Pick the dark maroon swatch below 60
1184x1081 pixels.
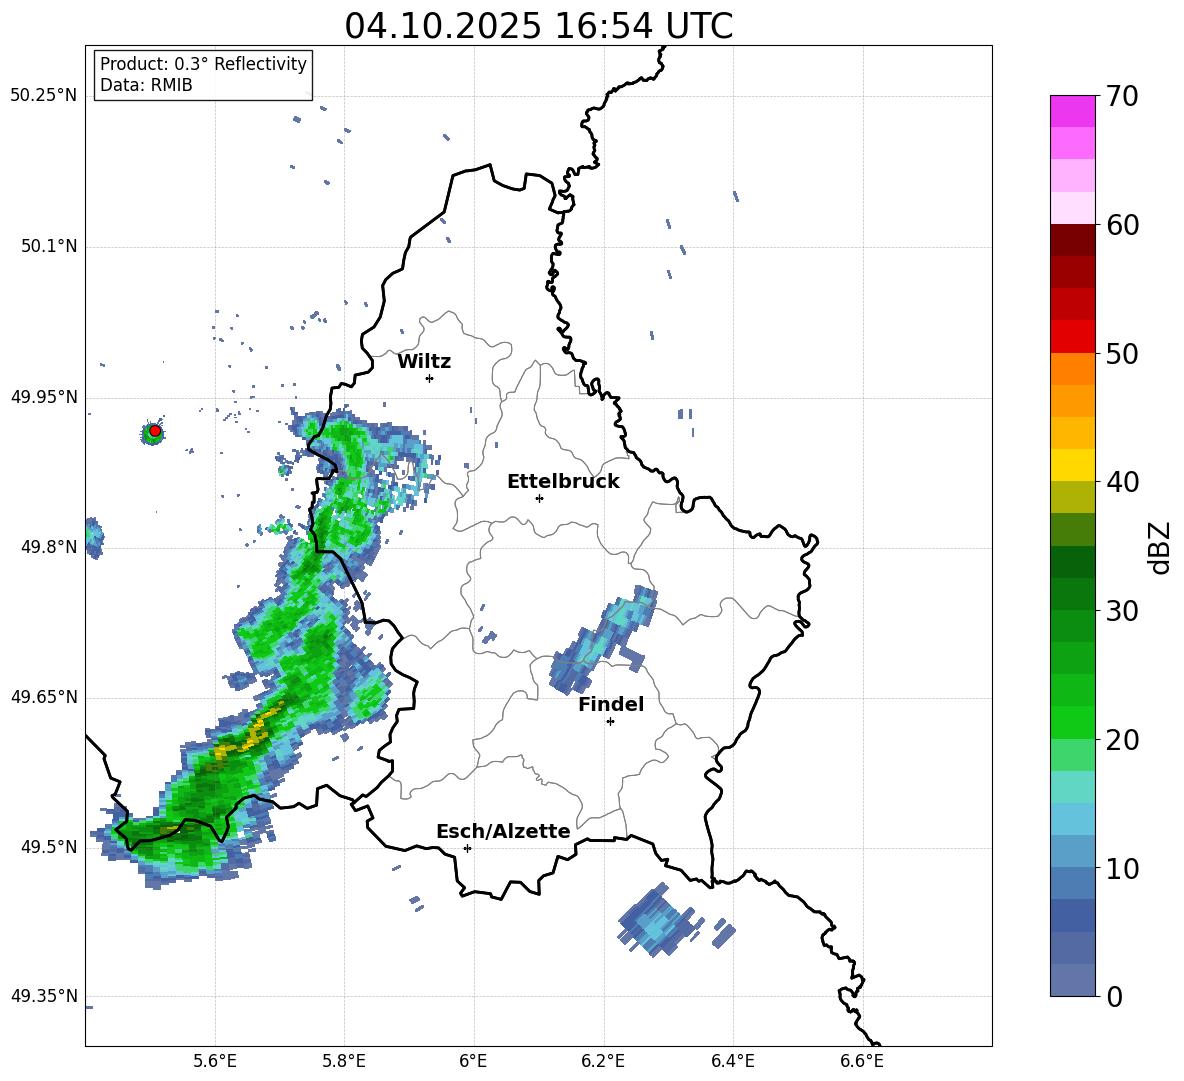click(x=1072, y=240)
